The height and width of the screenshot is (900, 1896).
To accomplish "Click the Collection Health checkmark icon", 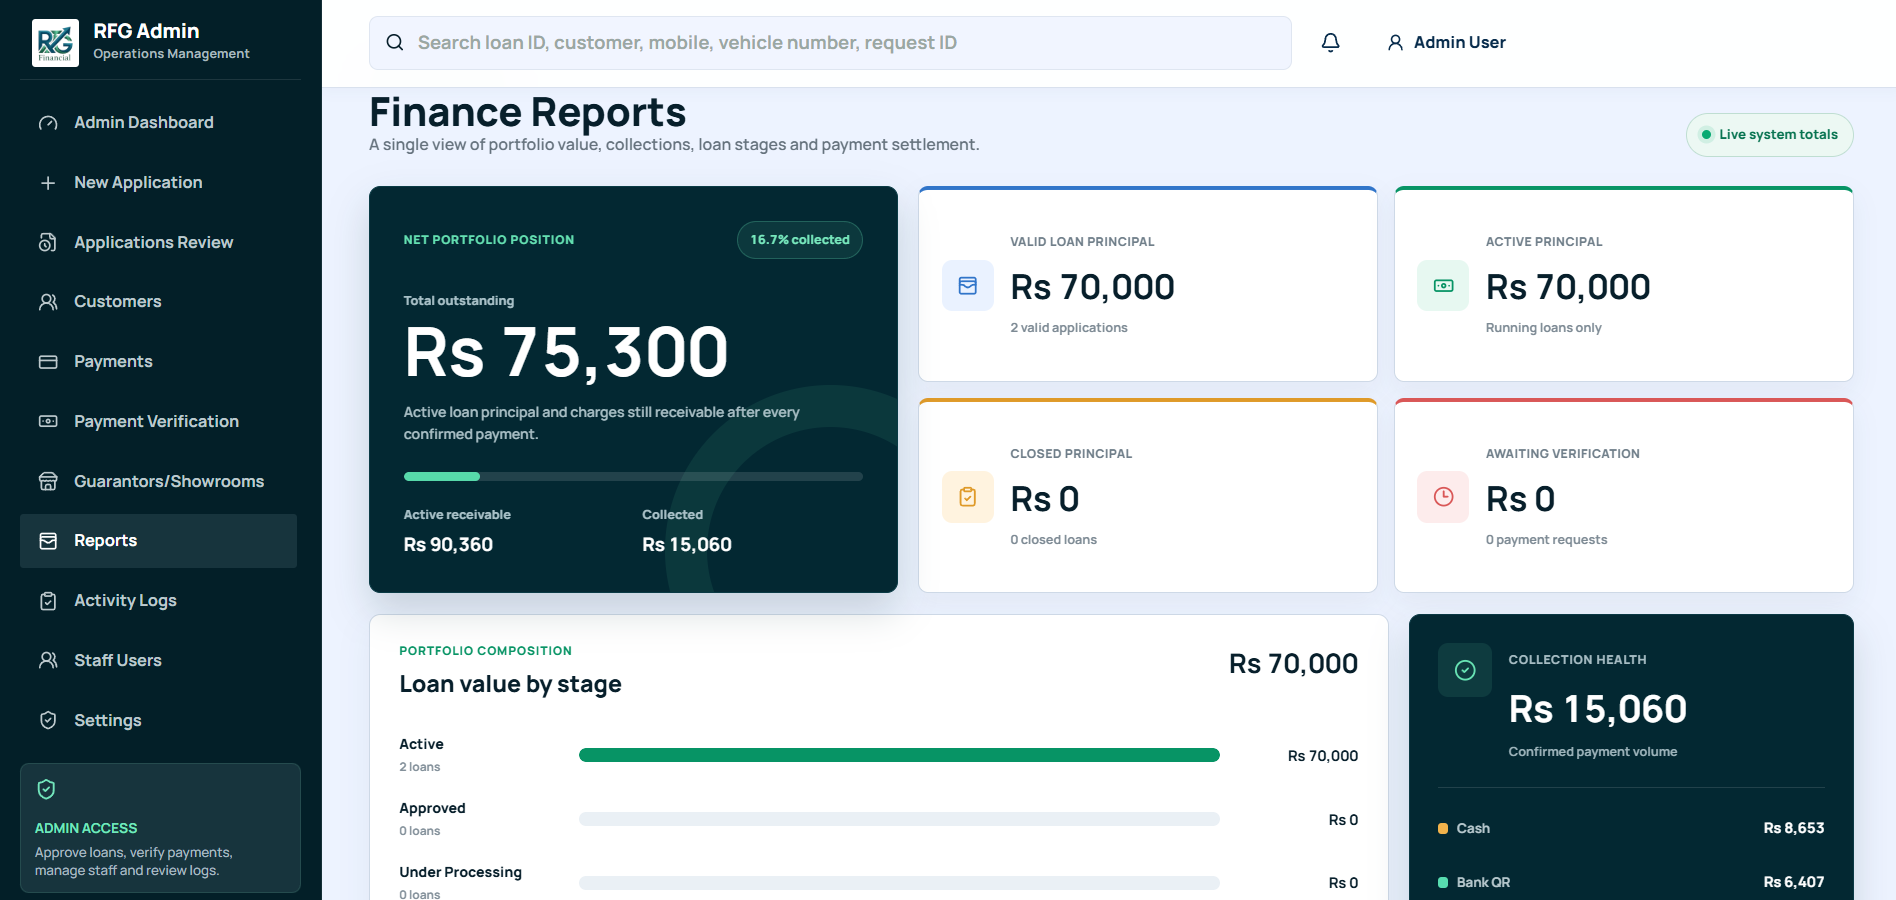I will pyautogui.click(x=1465, y=670).
